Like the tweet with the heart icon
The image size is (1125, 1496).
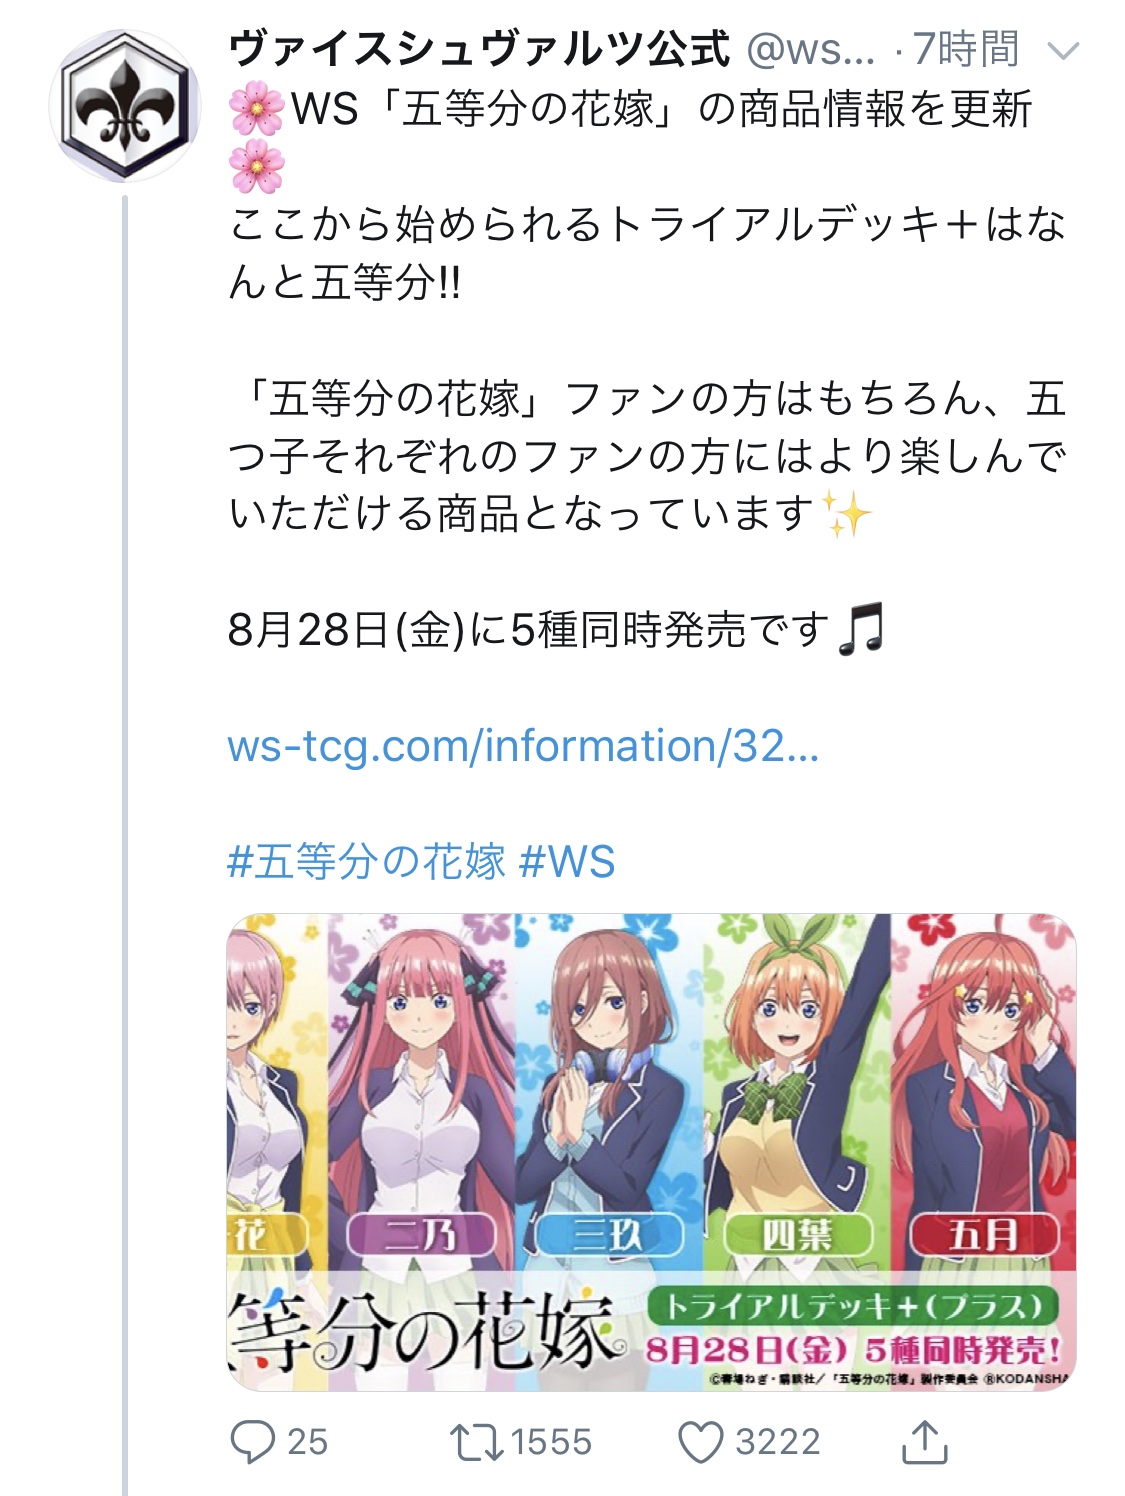point(700,1442)
